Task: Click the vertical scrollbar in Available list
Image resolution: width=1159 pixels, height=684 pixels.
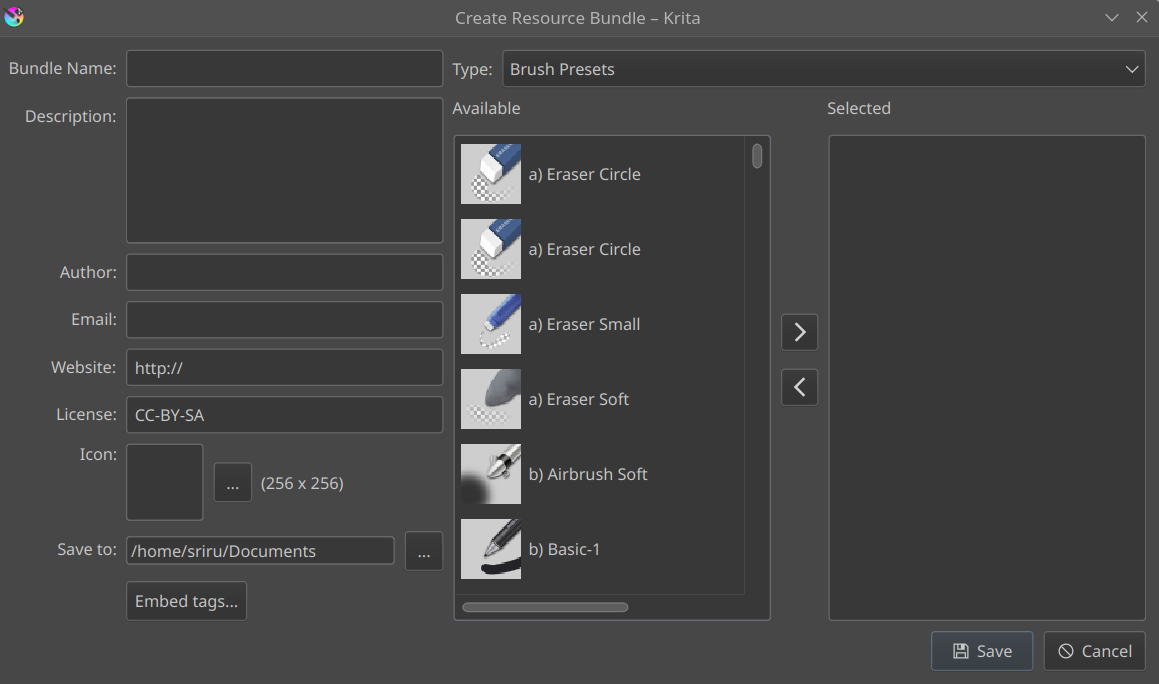Action: point(757,156)
